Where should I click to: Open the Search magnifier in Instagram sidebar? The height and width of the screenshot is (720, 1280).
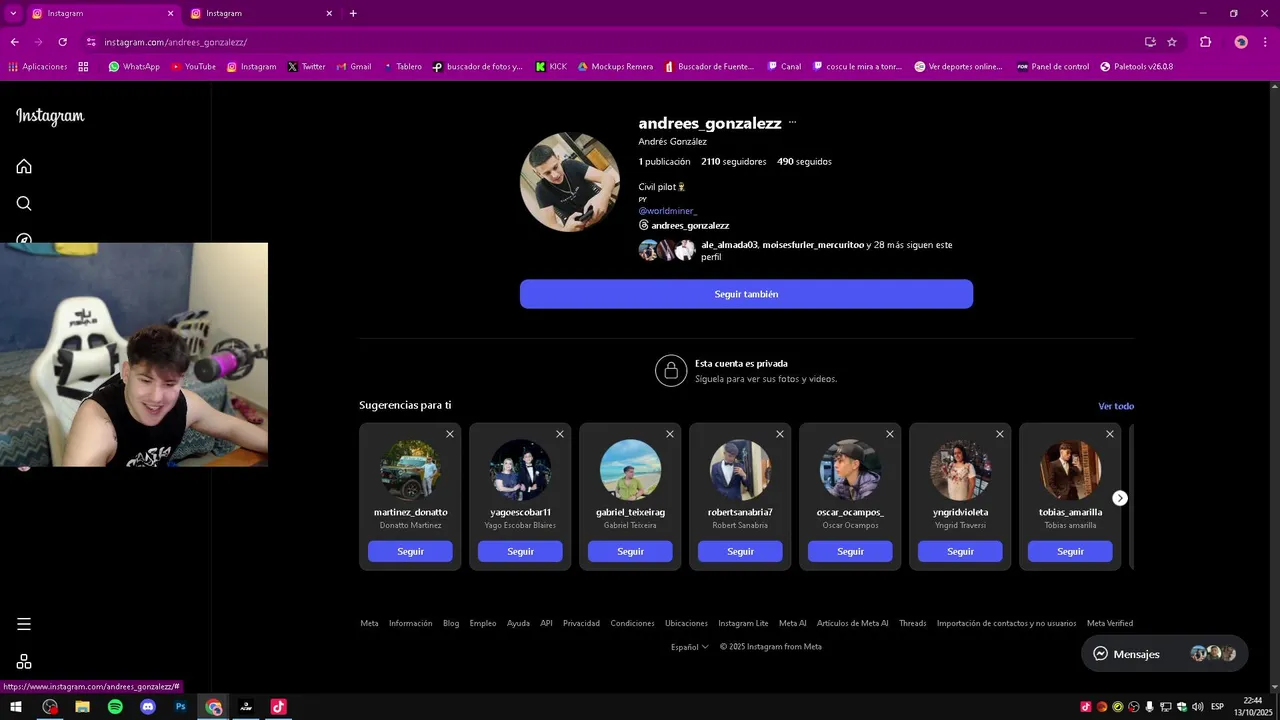pos(24,203)
